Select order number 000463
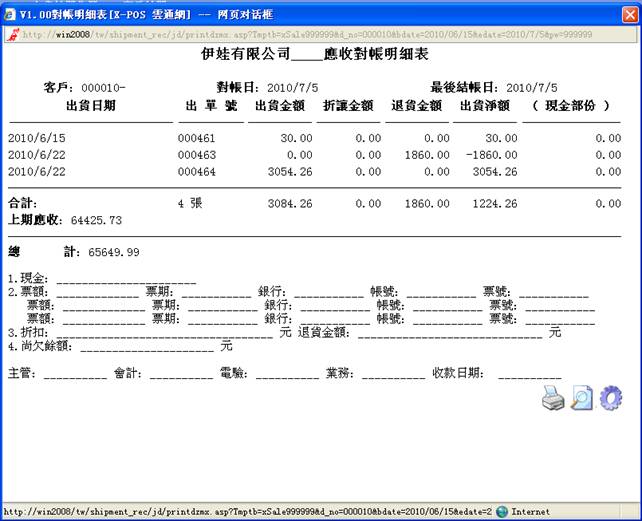 click(197, 155)
